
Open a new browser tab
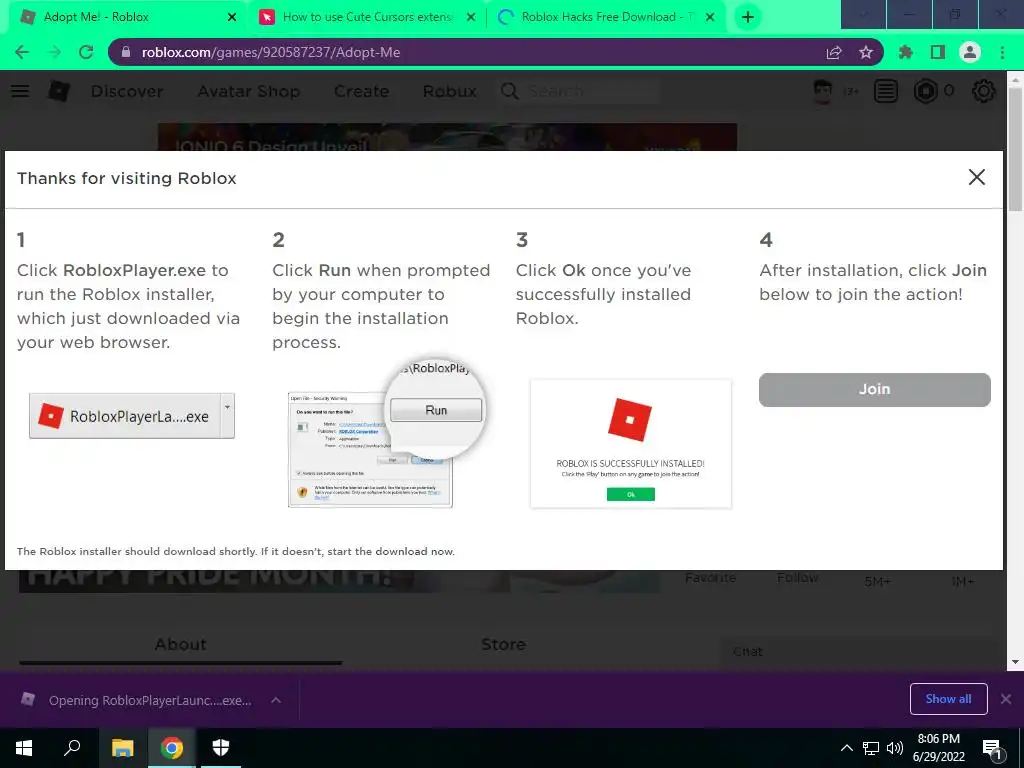pyautogui.click(x=748, y=17)
